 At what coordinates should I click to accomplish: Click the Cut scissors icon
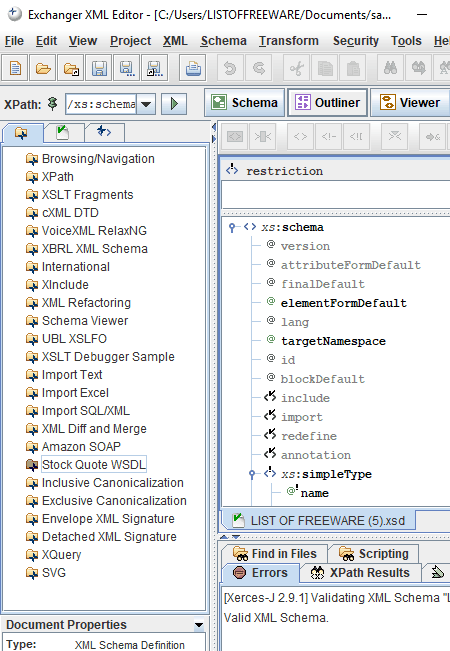coord(296,68)
